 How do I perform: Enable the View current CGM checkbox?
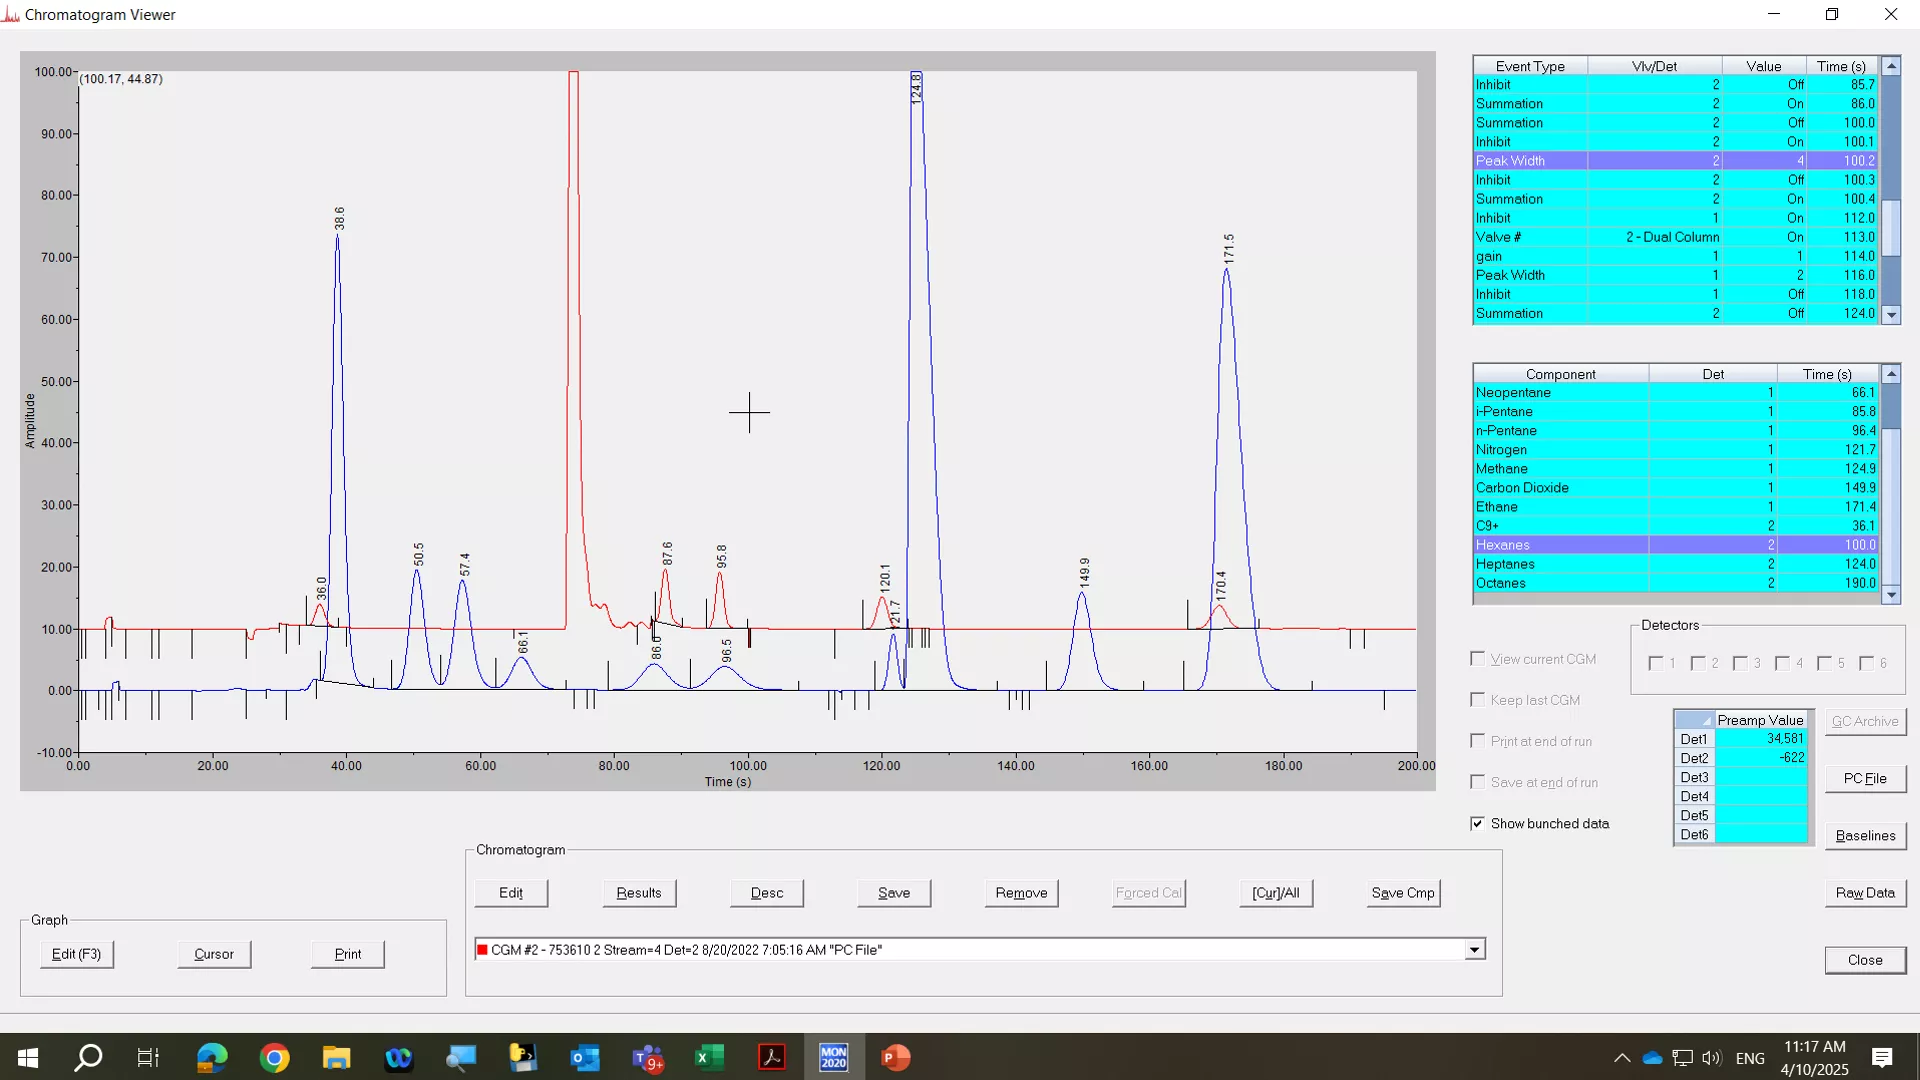[1478, 658]
